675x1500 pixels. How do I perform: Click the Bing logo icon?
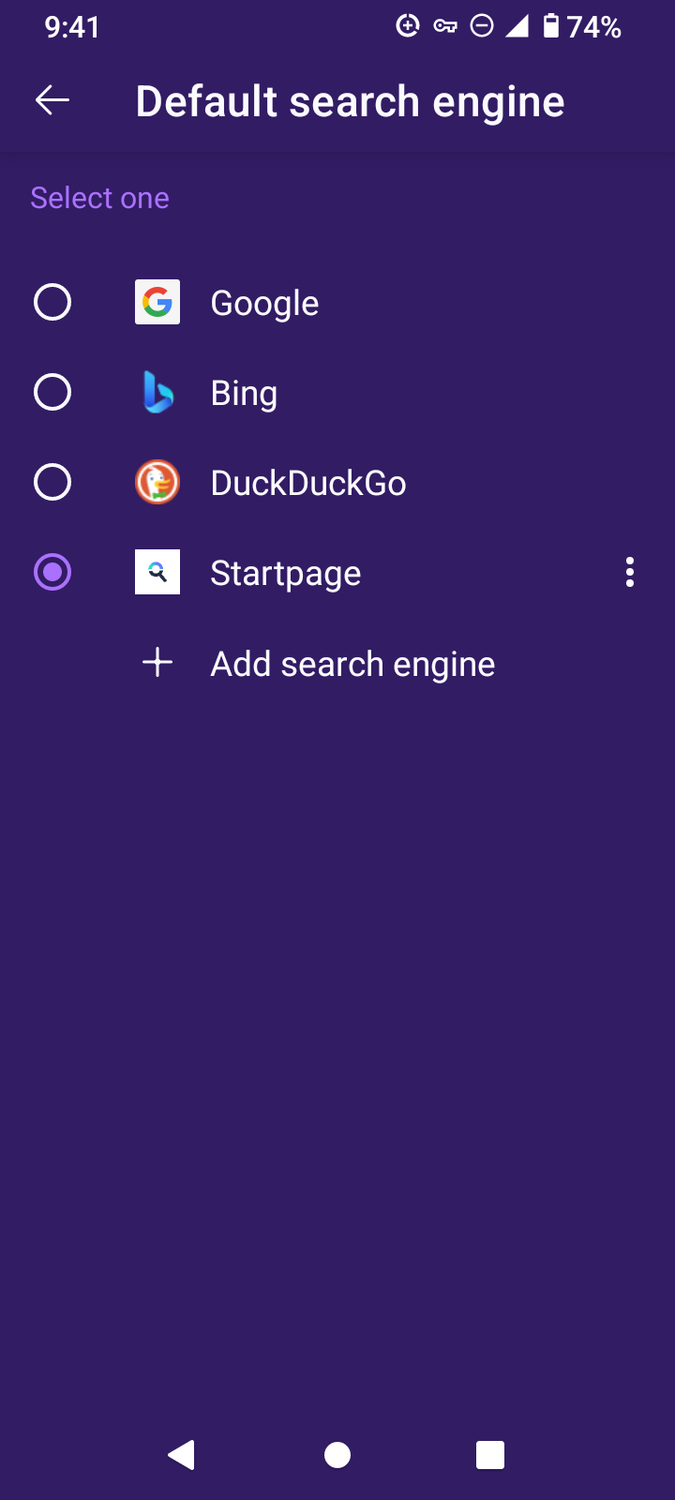(157, 392)
